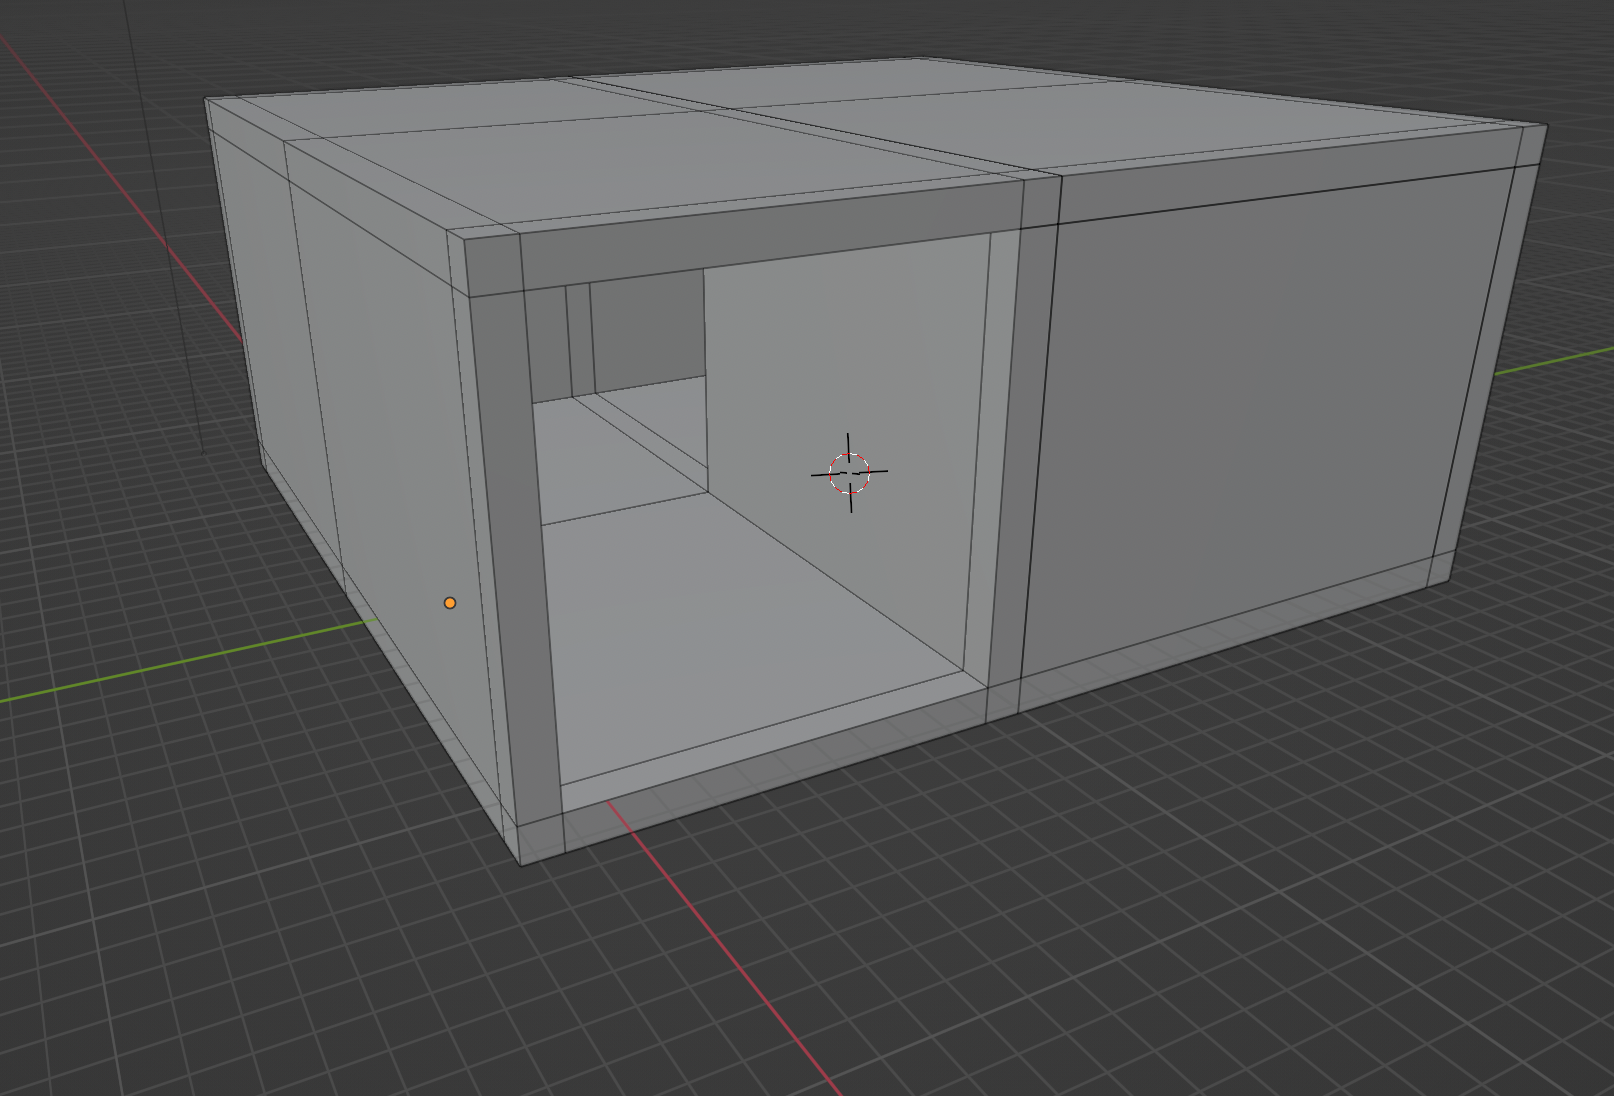Click the 3D cursor crosshair
Image resolution: width=1614 pixels, height=1096 pixels.
click(849, 473)
